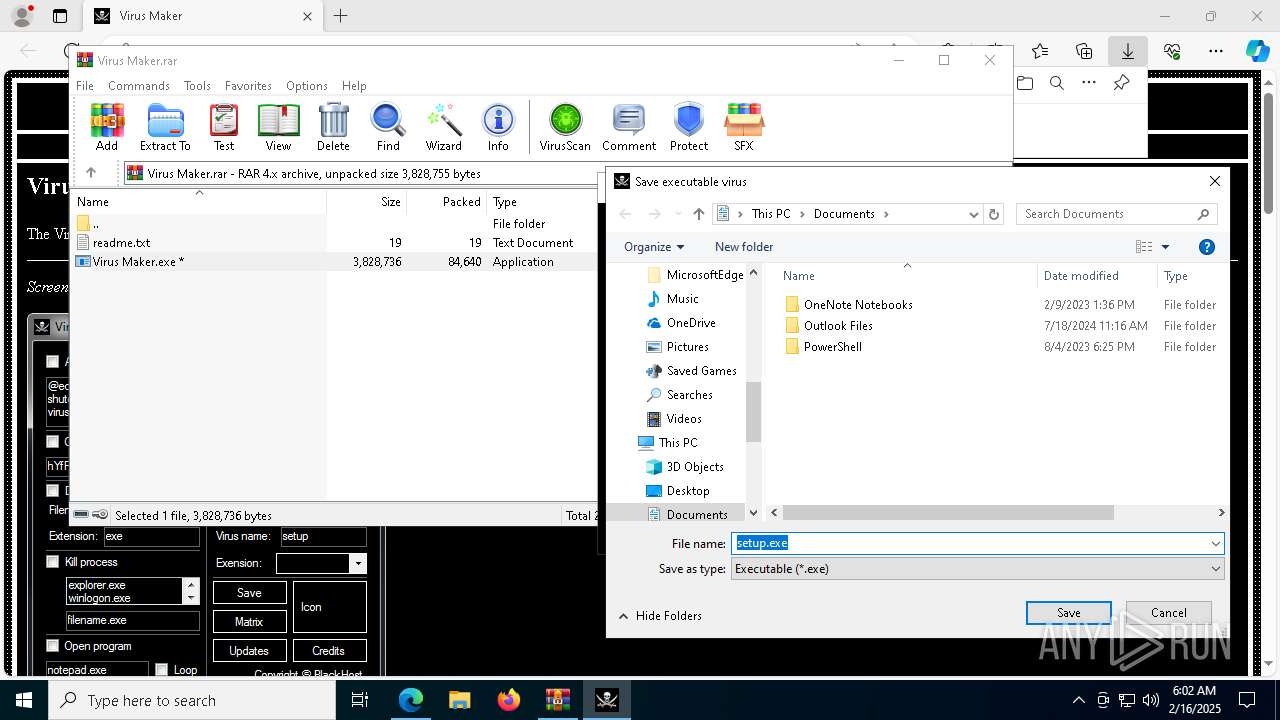Image resolution: width=1280 pixels, height=720 pixels.
Task: Click Save button in Save dialog
Action: [x=1068, y=613]
